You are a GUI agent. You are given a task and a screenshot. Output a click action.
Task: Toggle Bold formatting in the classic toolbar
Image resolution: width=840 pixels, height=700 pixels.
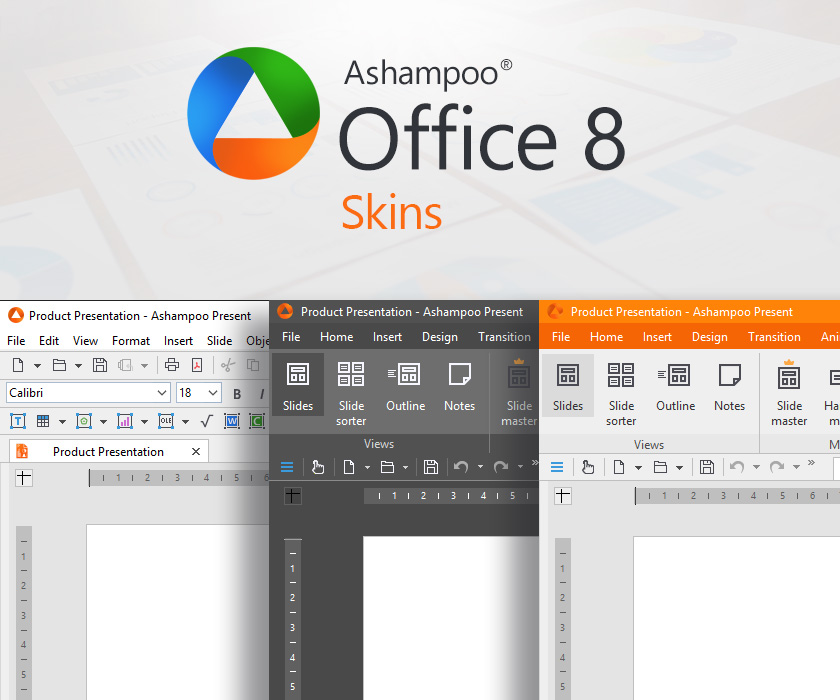coord(237,394)
